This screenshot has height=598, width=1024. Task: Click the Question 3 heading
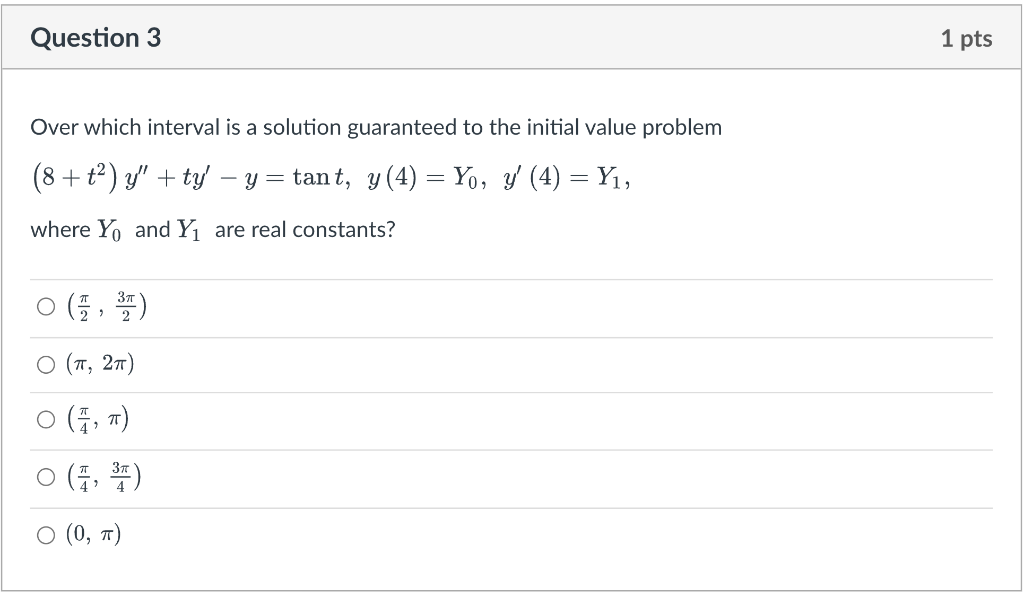tap(95, 38)
